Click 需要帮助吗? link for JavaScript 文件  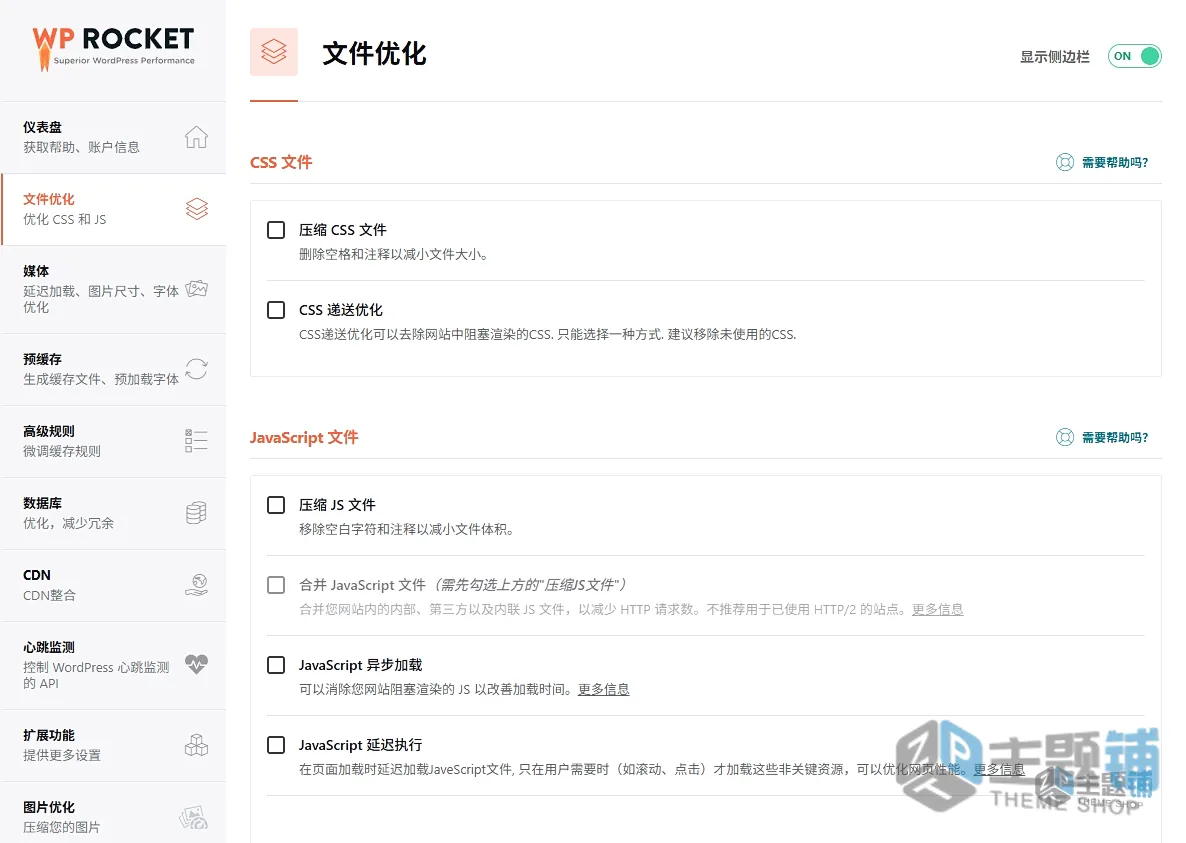coord(1115,438)
